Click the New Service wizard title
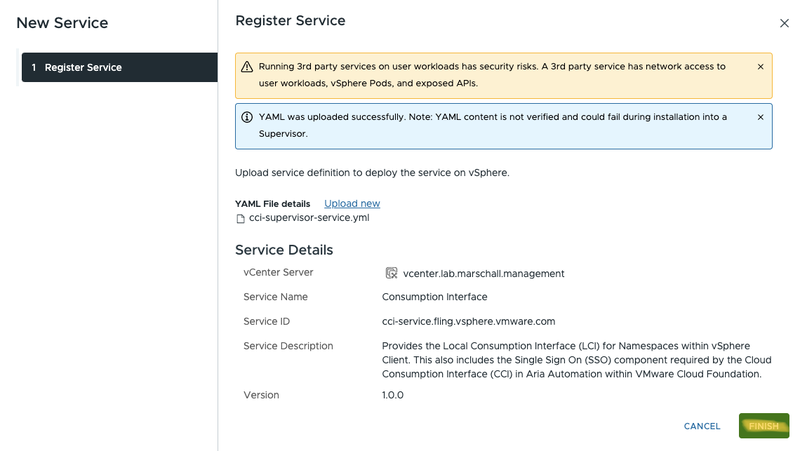The height and width of the screenshot is (451, 800). (62, 22)
